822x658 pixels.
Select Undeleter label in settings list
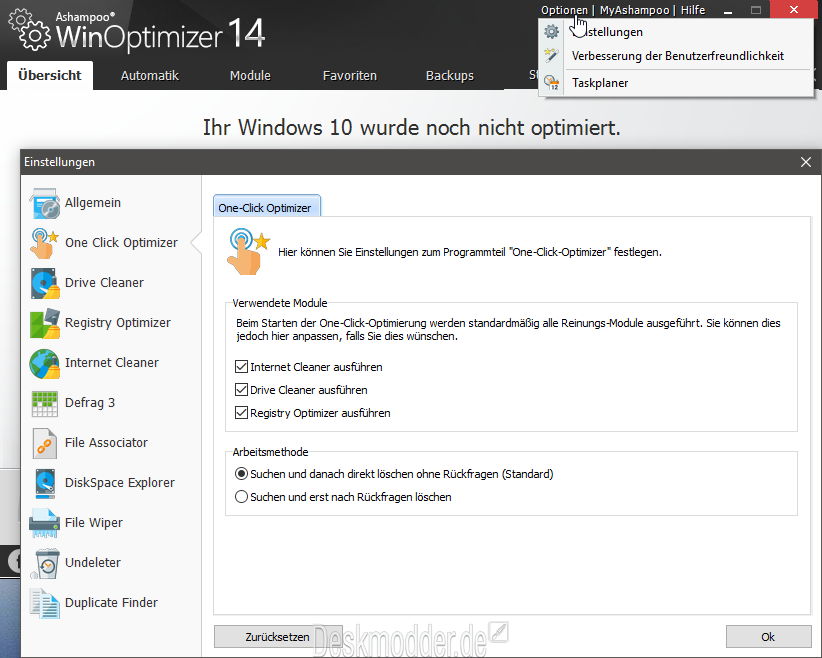tap(93, 563)
